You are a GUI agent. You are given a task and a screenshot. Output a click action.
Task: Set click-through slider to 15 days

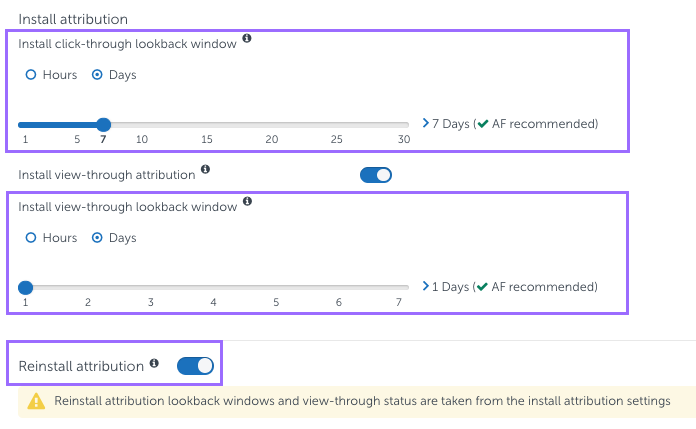click(x=207, y=125)
